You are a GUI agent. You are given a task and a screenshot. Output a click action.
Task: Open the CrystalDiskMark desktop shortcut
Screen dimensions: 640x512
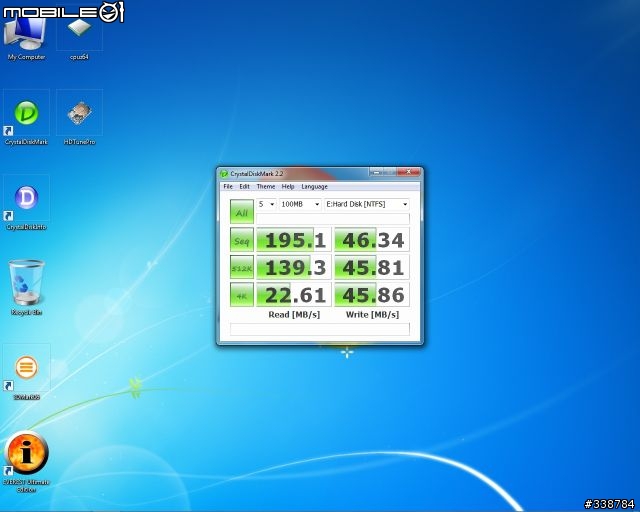pyautogui.click(x=26, y=118)
